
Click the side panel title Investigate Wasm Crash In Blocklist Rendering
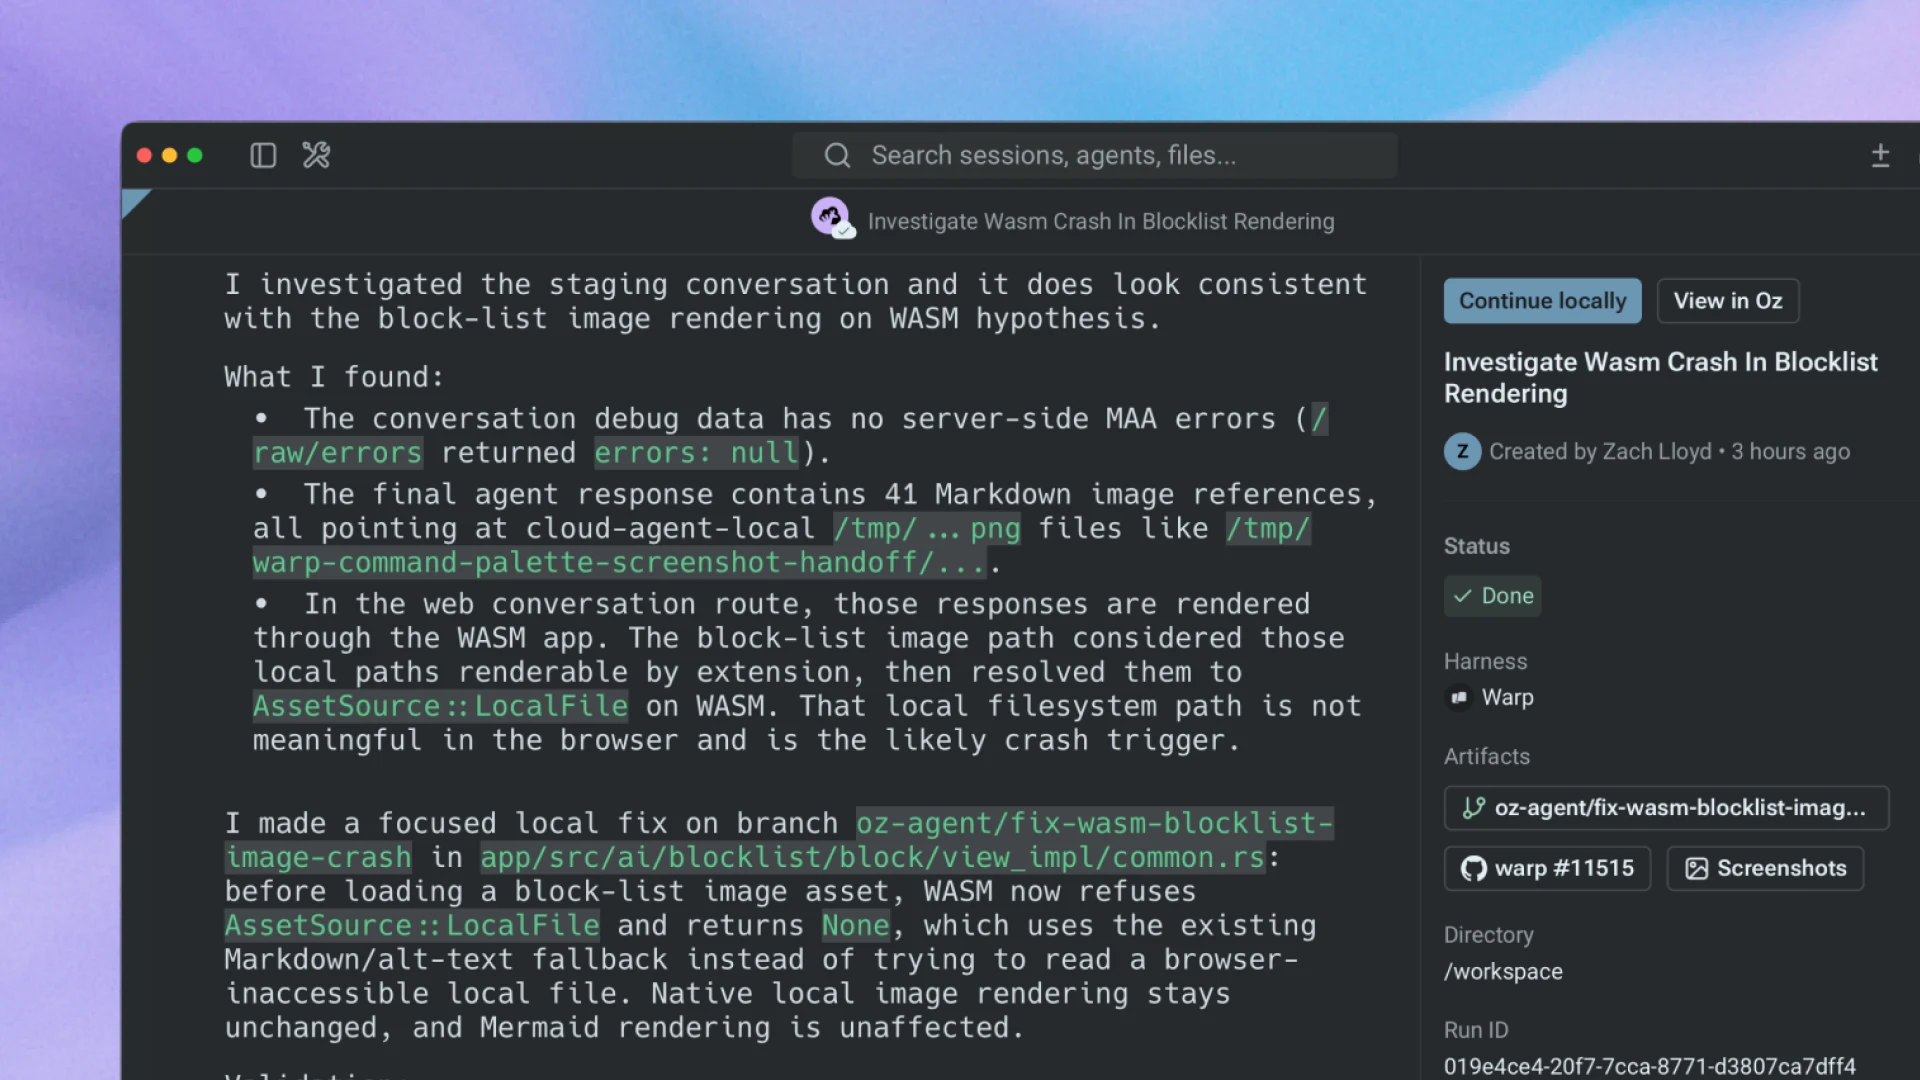click(x=1660, y=377)
